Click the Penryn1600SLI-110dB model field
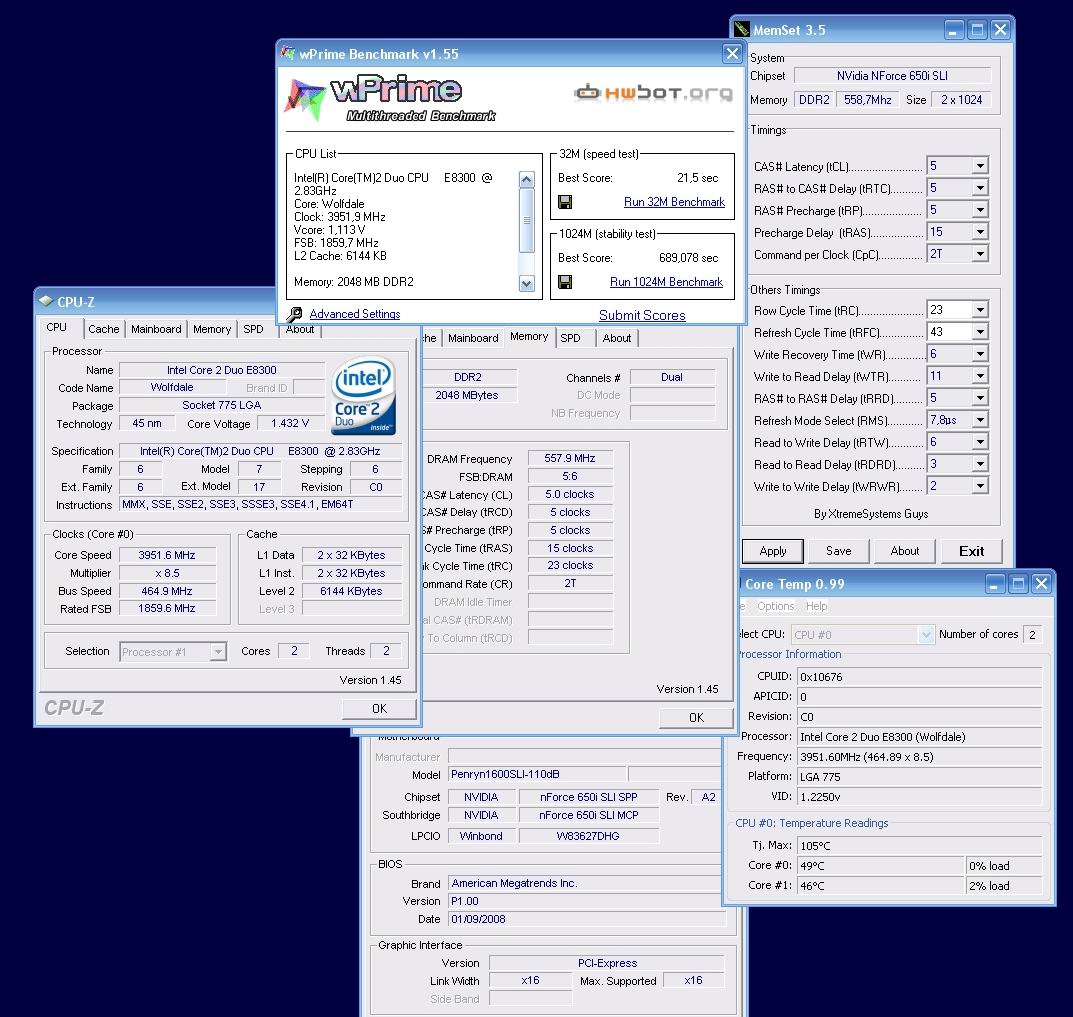Image resolution: width=1073 pixels, height=1017 pixels. pos(536,774)
